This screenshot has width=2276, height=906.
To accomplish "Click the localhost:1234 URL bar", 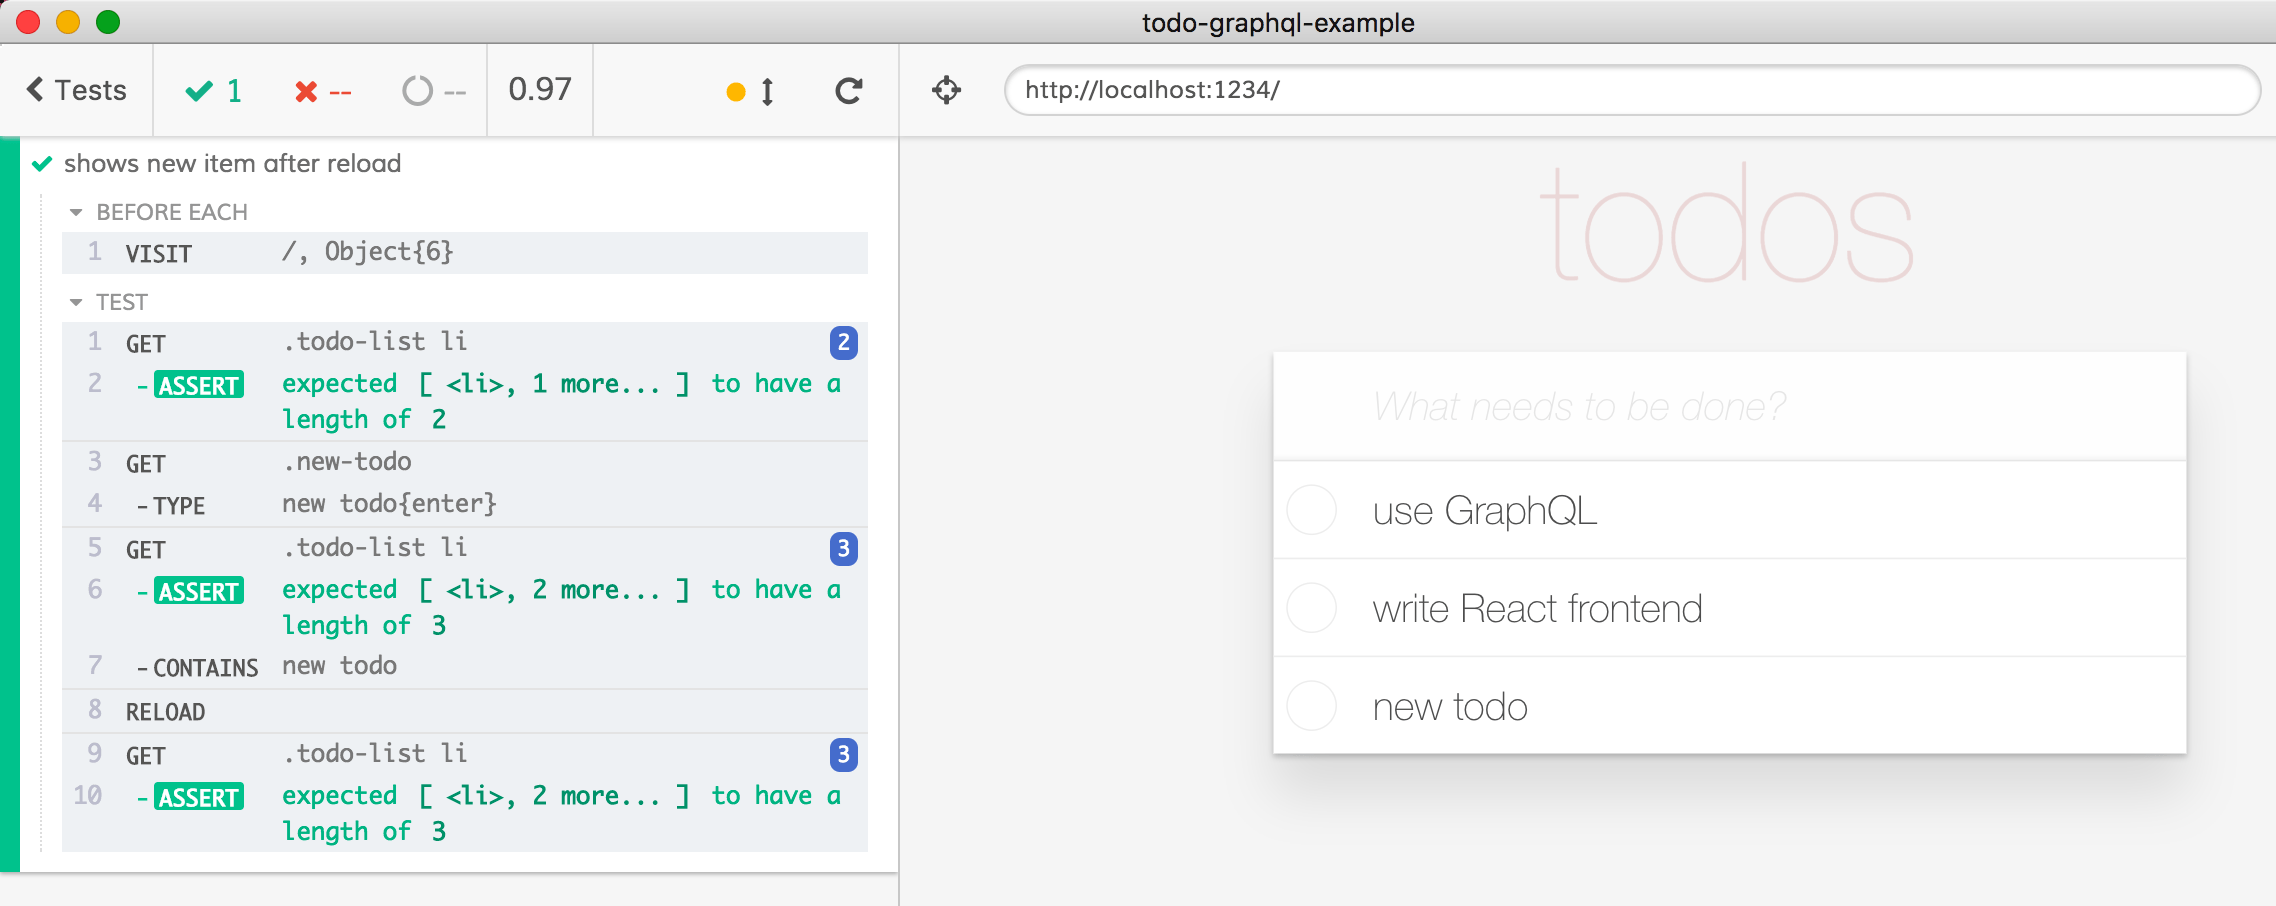I will (x=1632, y=90).
